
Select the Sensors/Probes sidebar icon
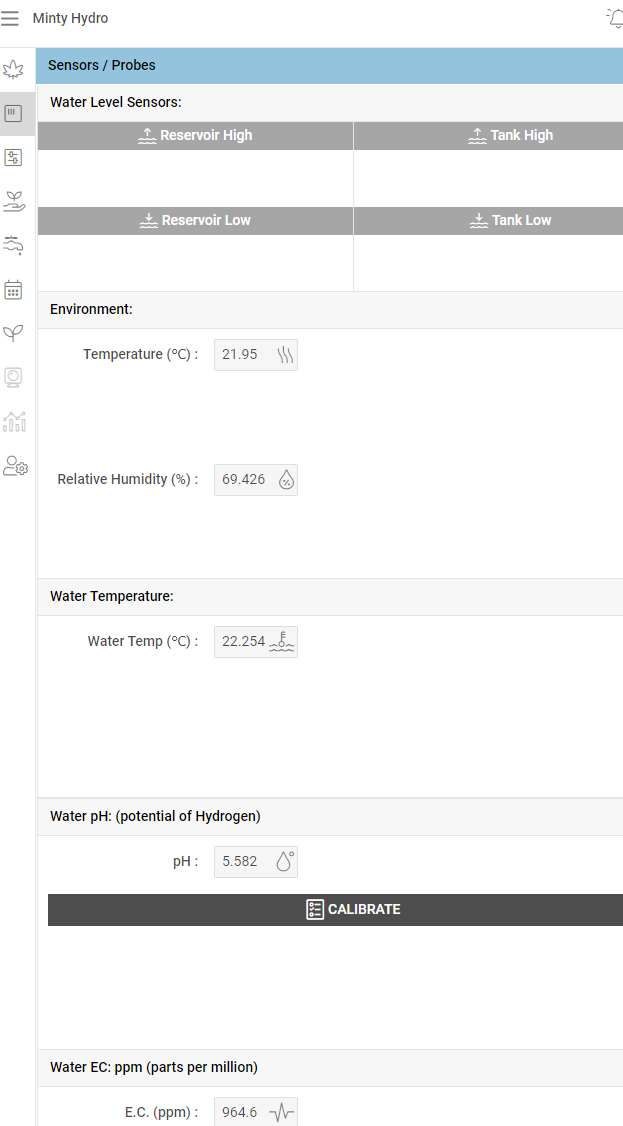(14, 113)
